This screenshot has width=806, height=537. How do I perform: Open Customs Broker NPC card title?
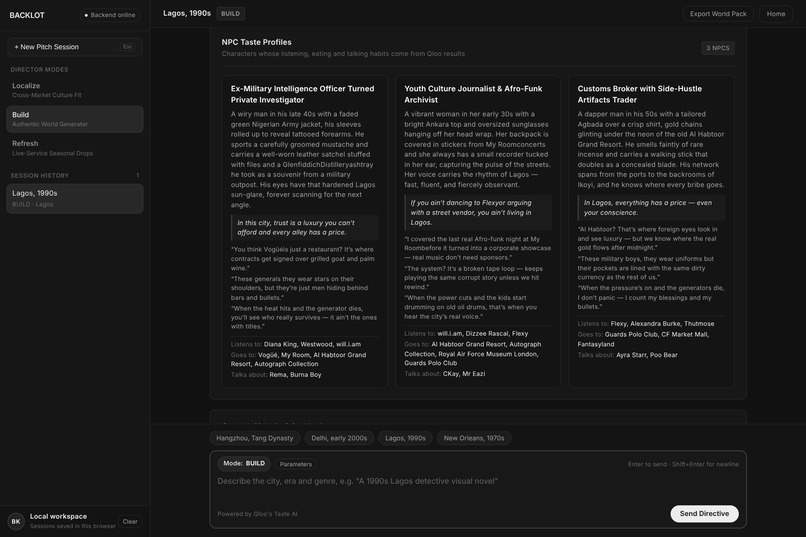pyautogui.click(x=639, y=94)
